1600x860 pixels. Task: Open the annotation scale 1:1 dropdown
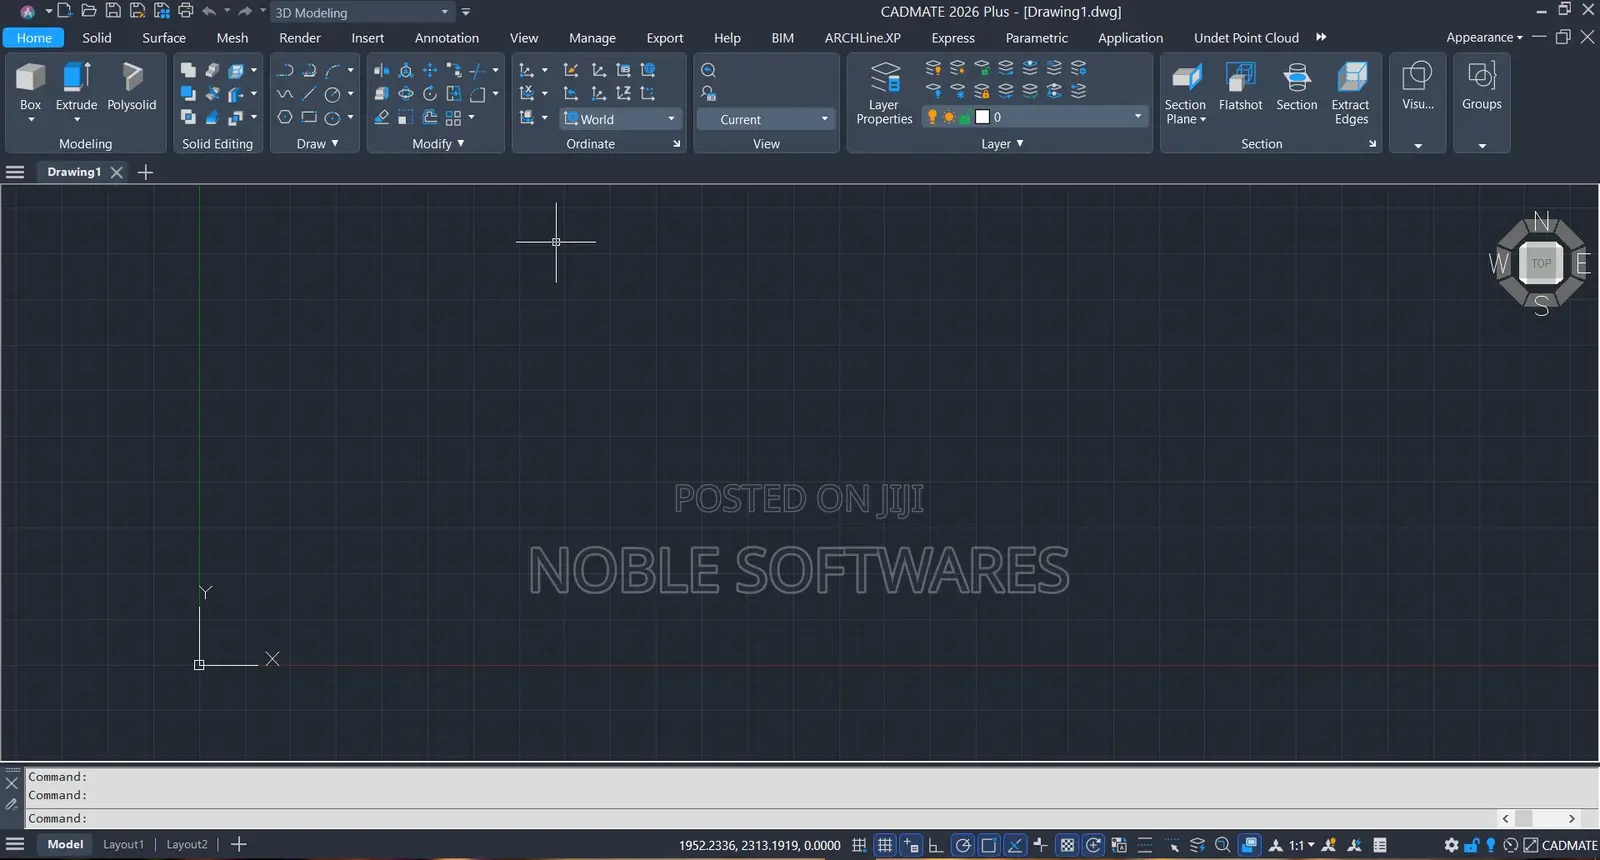point(1302,845)
